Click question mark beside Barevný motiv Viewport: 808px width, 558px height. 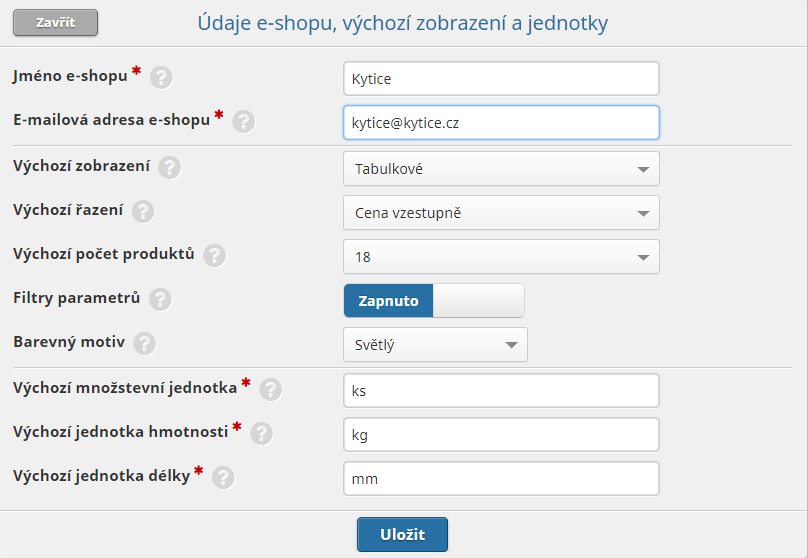point(145,343)
